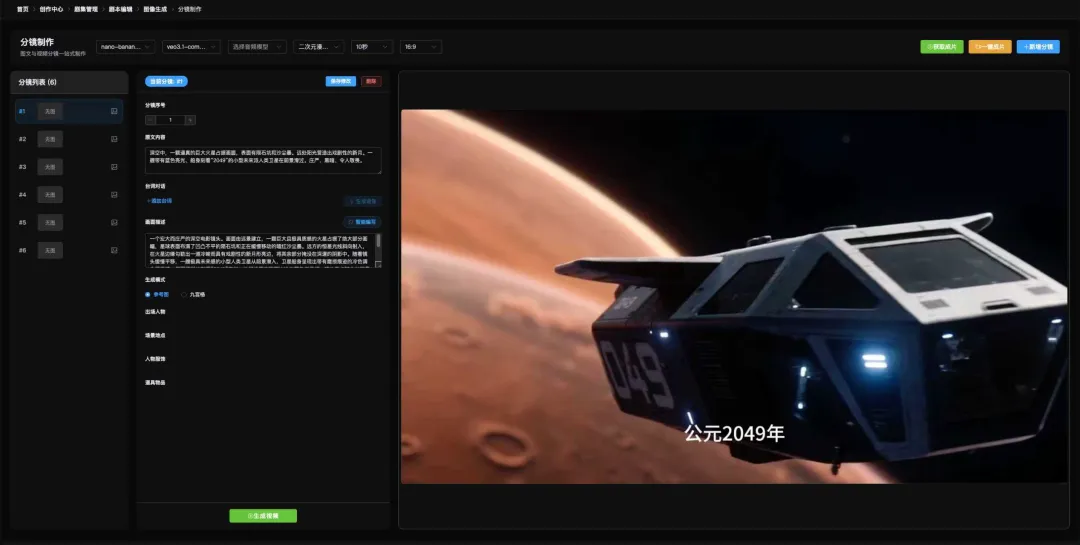Go to 剧集管理 in the breadcrumb
This screenshot has height=545, width=1080.
coord(86,10)
